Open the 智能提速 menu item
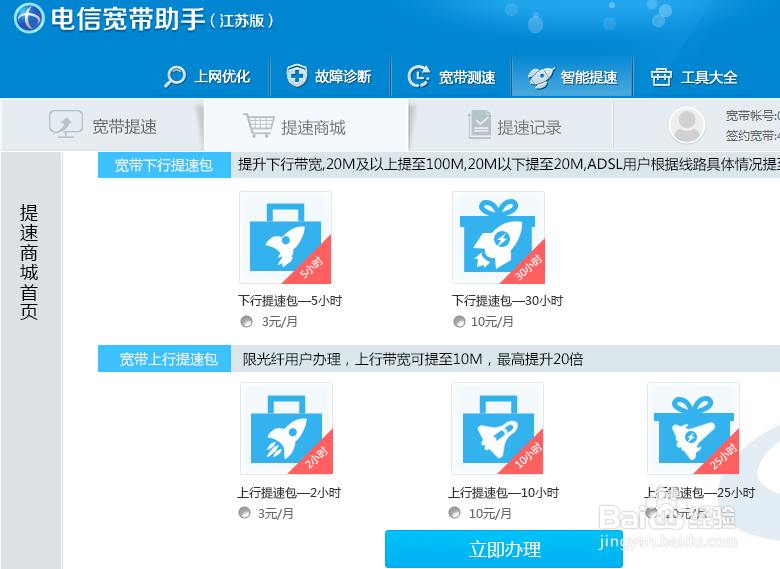The image size is (780, 569). [x=573, y=77]
